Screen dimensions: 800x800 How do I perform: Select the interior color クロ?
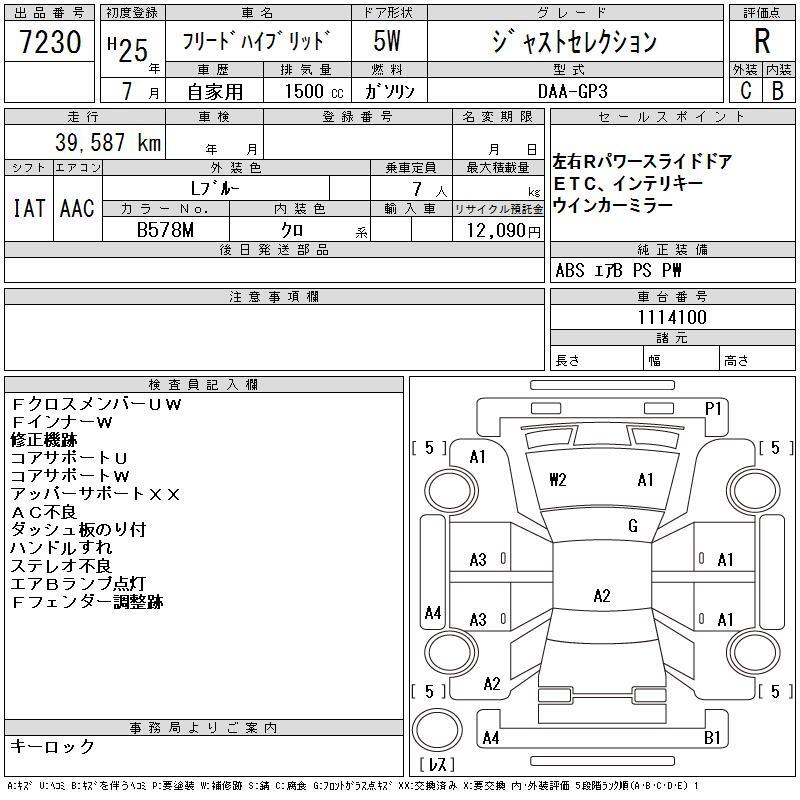click(x=292, y=230)
